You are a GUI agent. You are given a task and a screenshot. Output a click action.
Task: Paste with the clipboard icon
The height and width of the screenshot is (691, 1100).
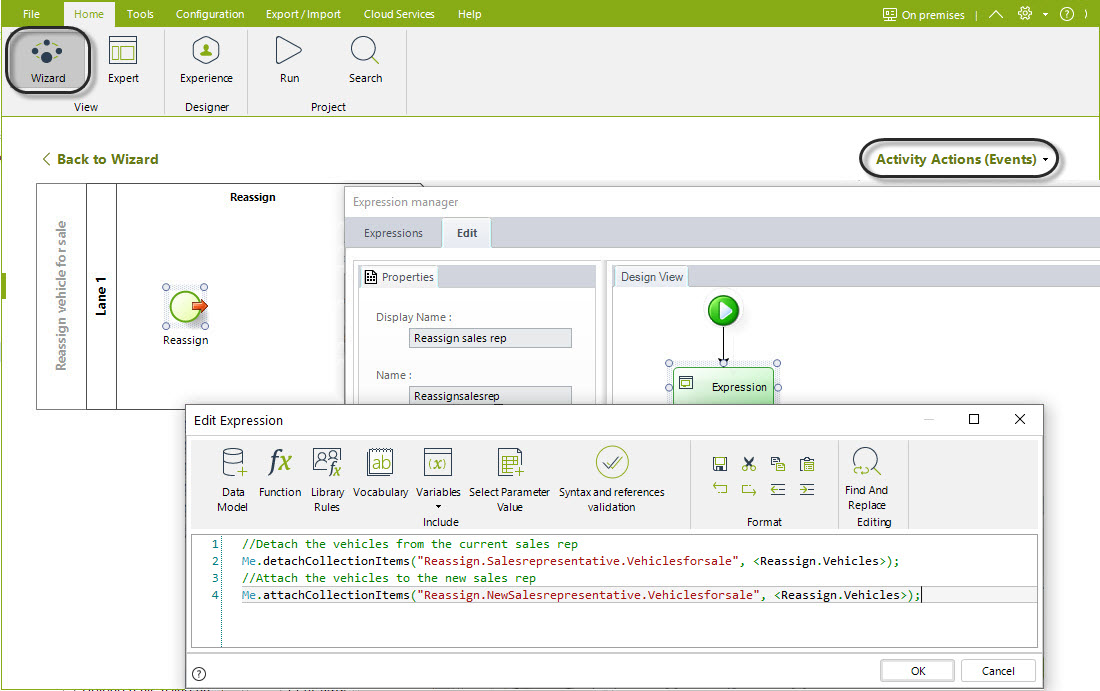pyautogui.click(x=807, y=464)
